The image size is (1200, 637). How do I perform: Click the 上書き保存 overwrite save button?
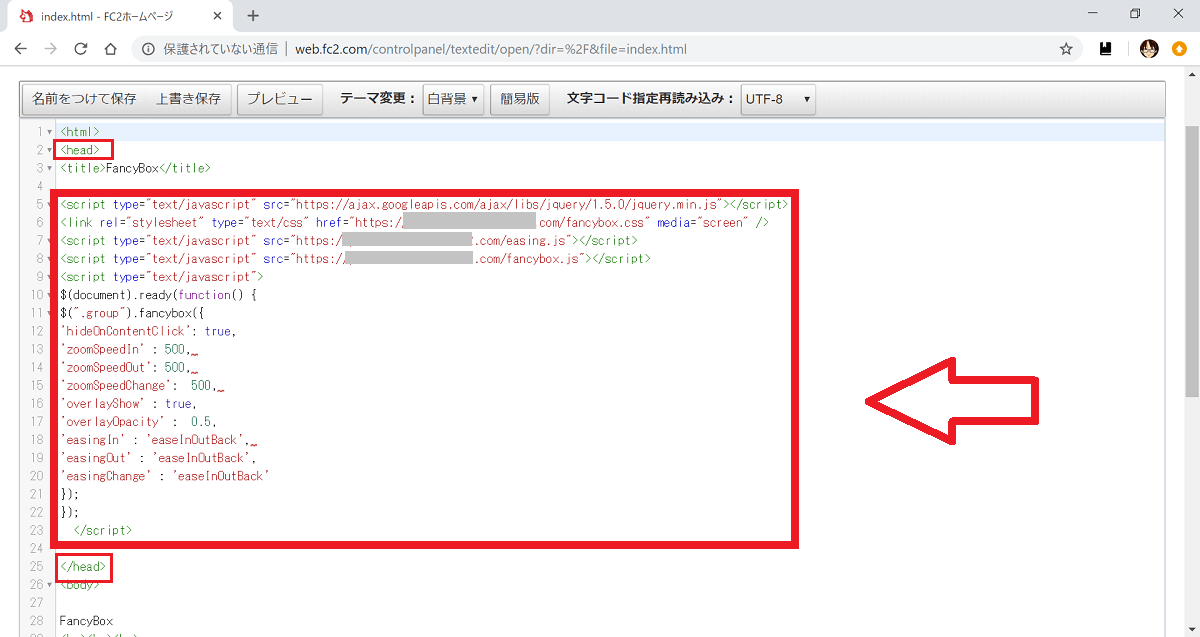tap(185, 99)
